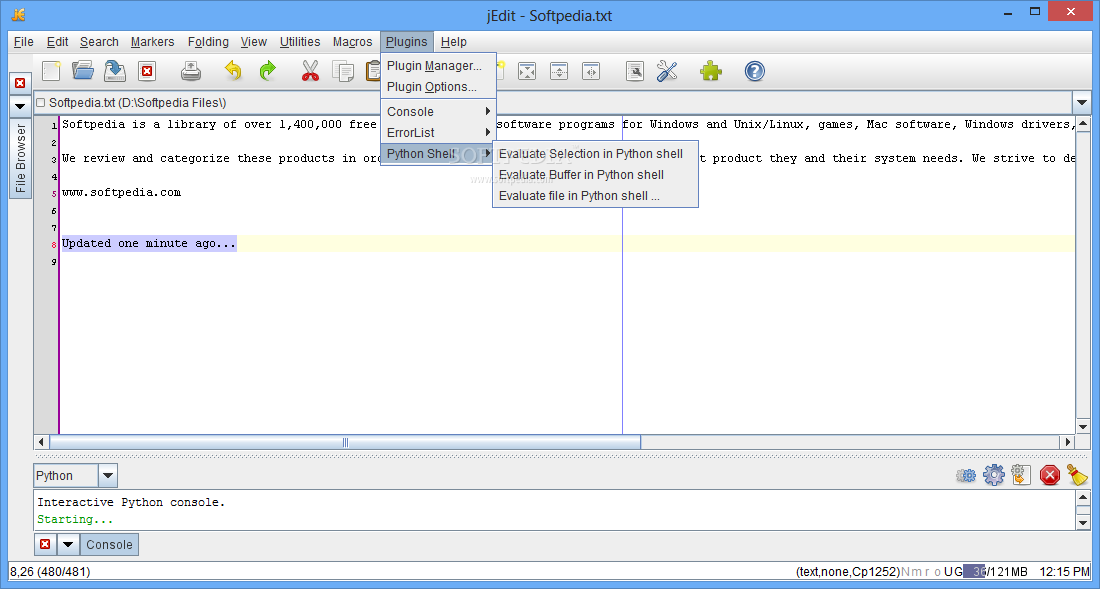Screen dimensions: 1100x589
Task: Close the buffer with red X toolbar icon
Action: point(147,71)
